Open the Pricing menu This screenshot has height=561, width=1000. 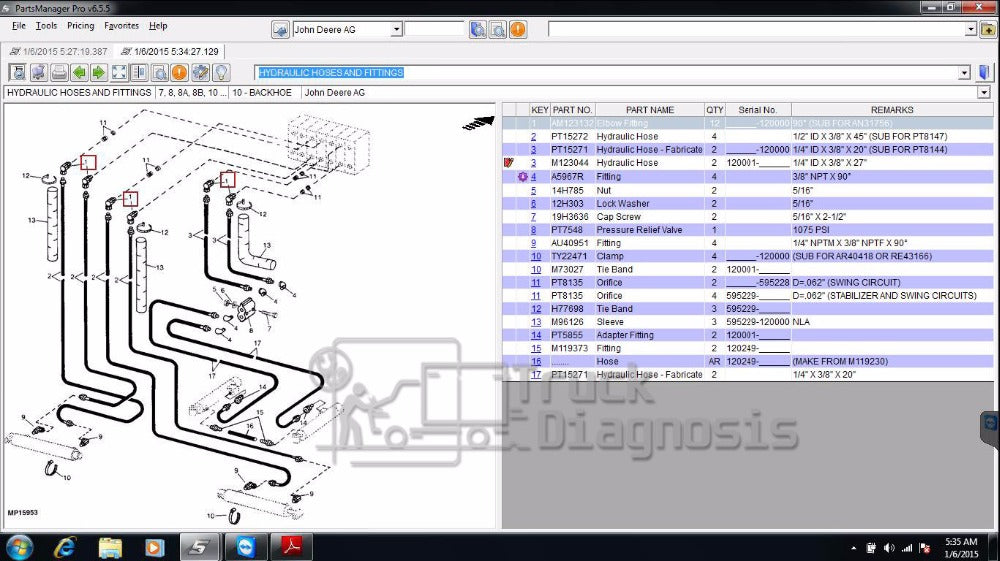[x=80, y=26]
